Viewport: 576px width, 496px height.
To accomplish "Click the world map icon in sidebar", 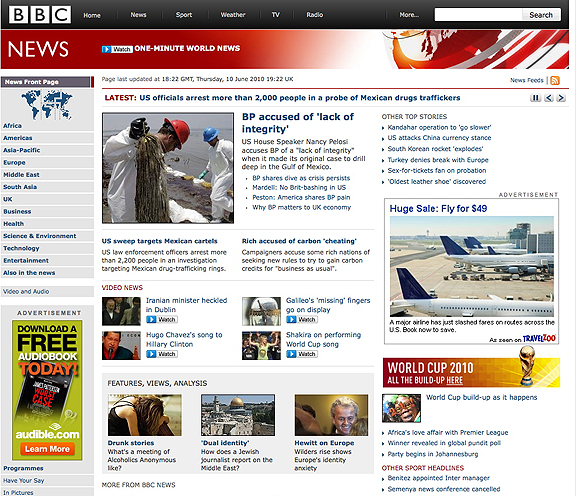I will [47, 105].
